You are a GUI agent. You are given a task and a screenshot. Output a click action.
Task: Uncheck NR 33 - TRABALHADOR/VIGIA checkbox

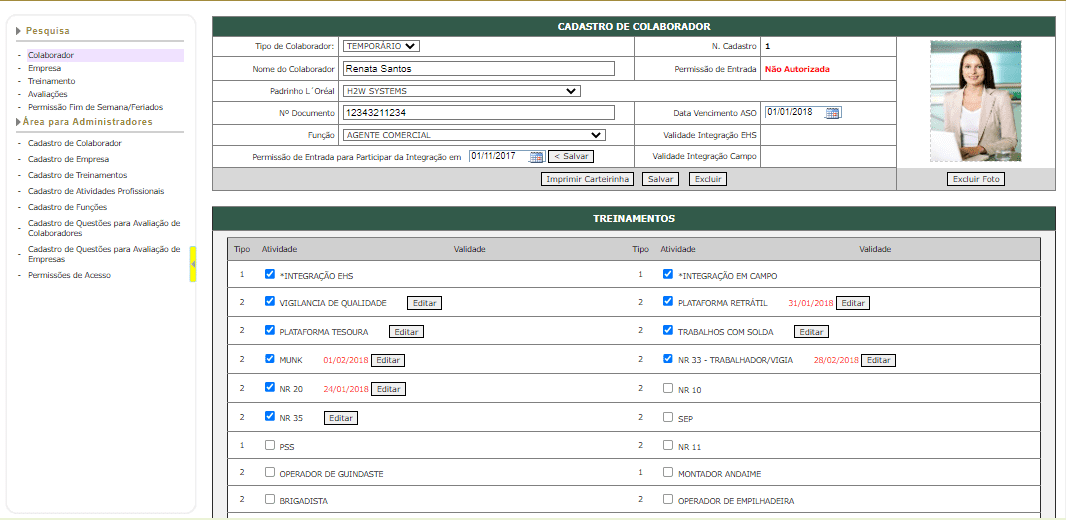(668, 359)
